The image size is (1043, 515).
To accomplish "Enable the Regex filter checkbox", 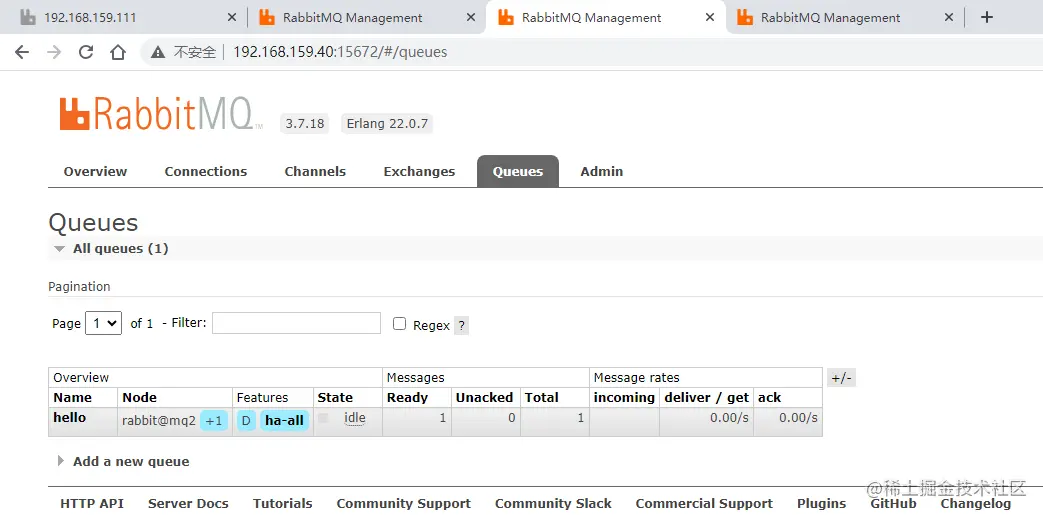I will 399,324.
